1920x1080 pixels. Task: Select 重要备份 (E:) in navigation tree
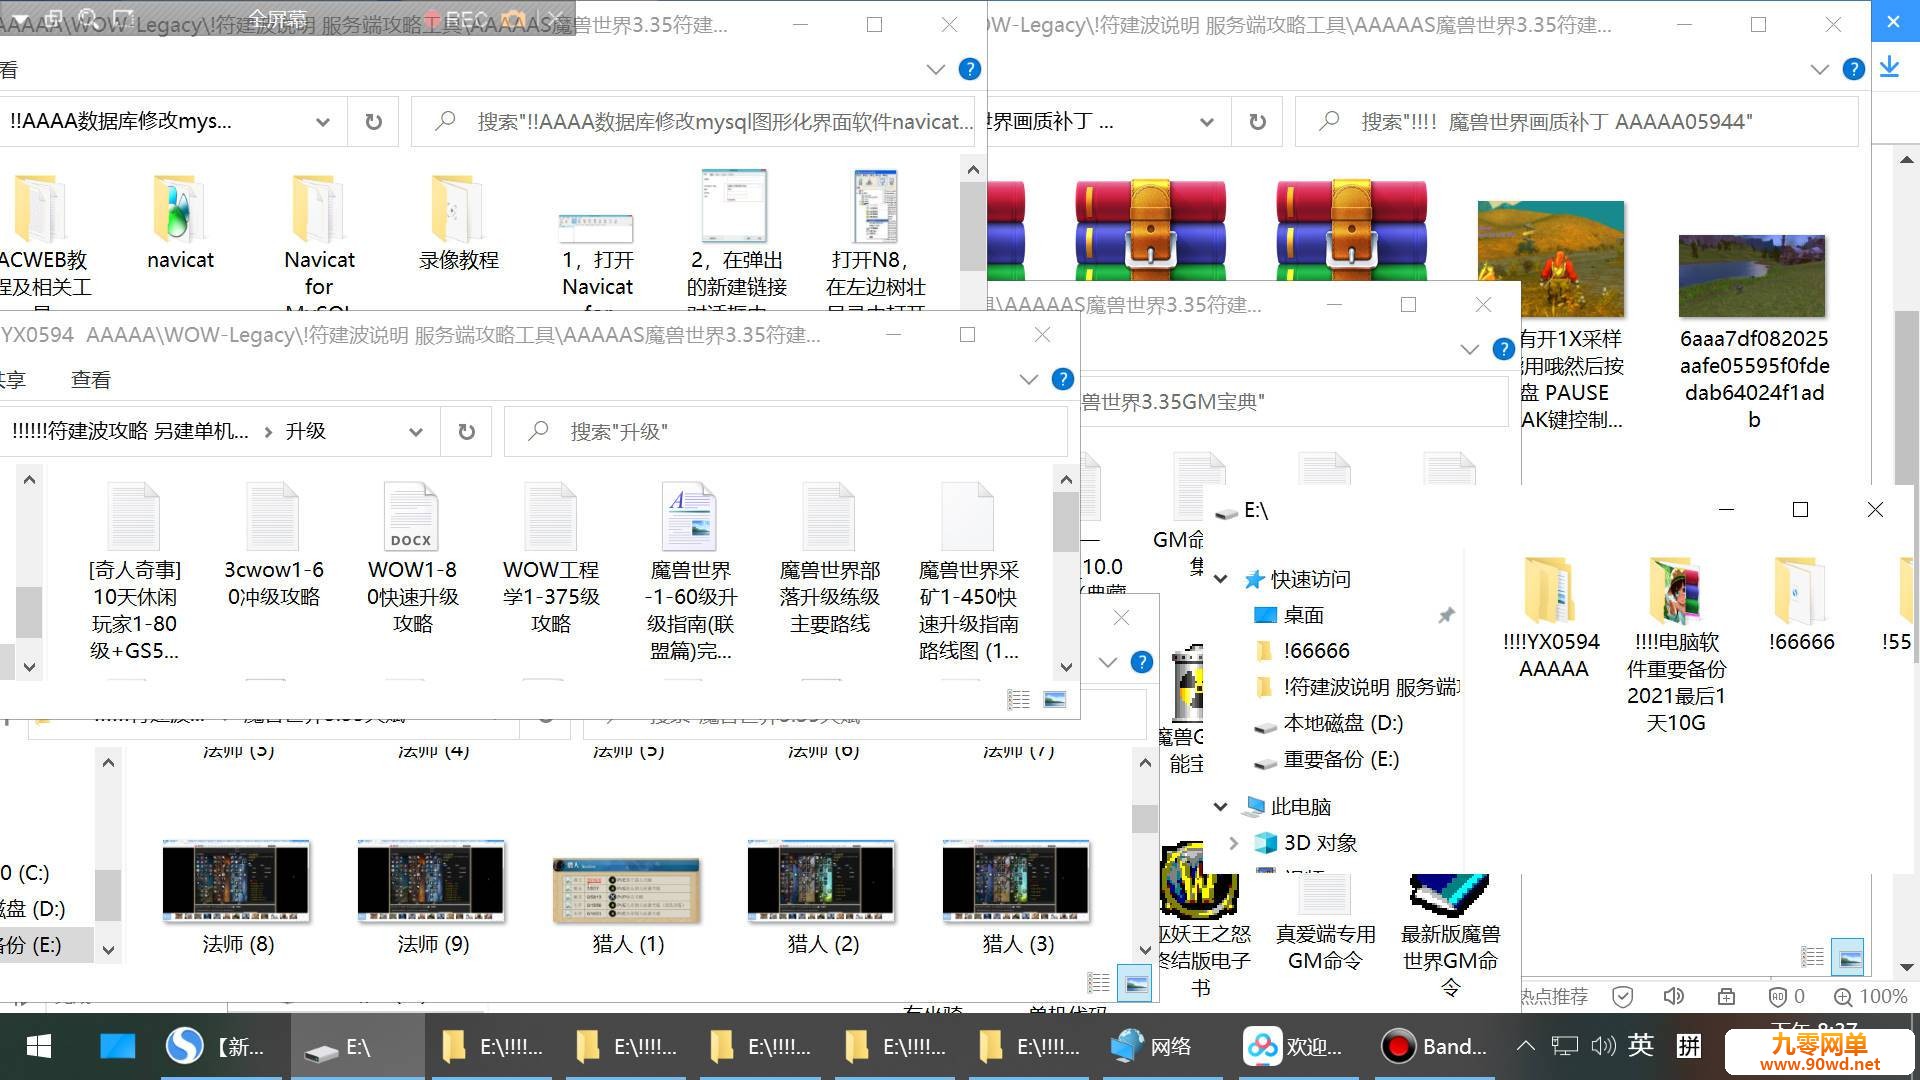click(x=1341, y=759)
